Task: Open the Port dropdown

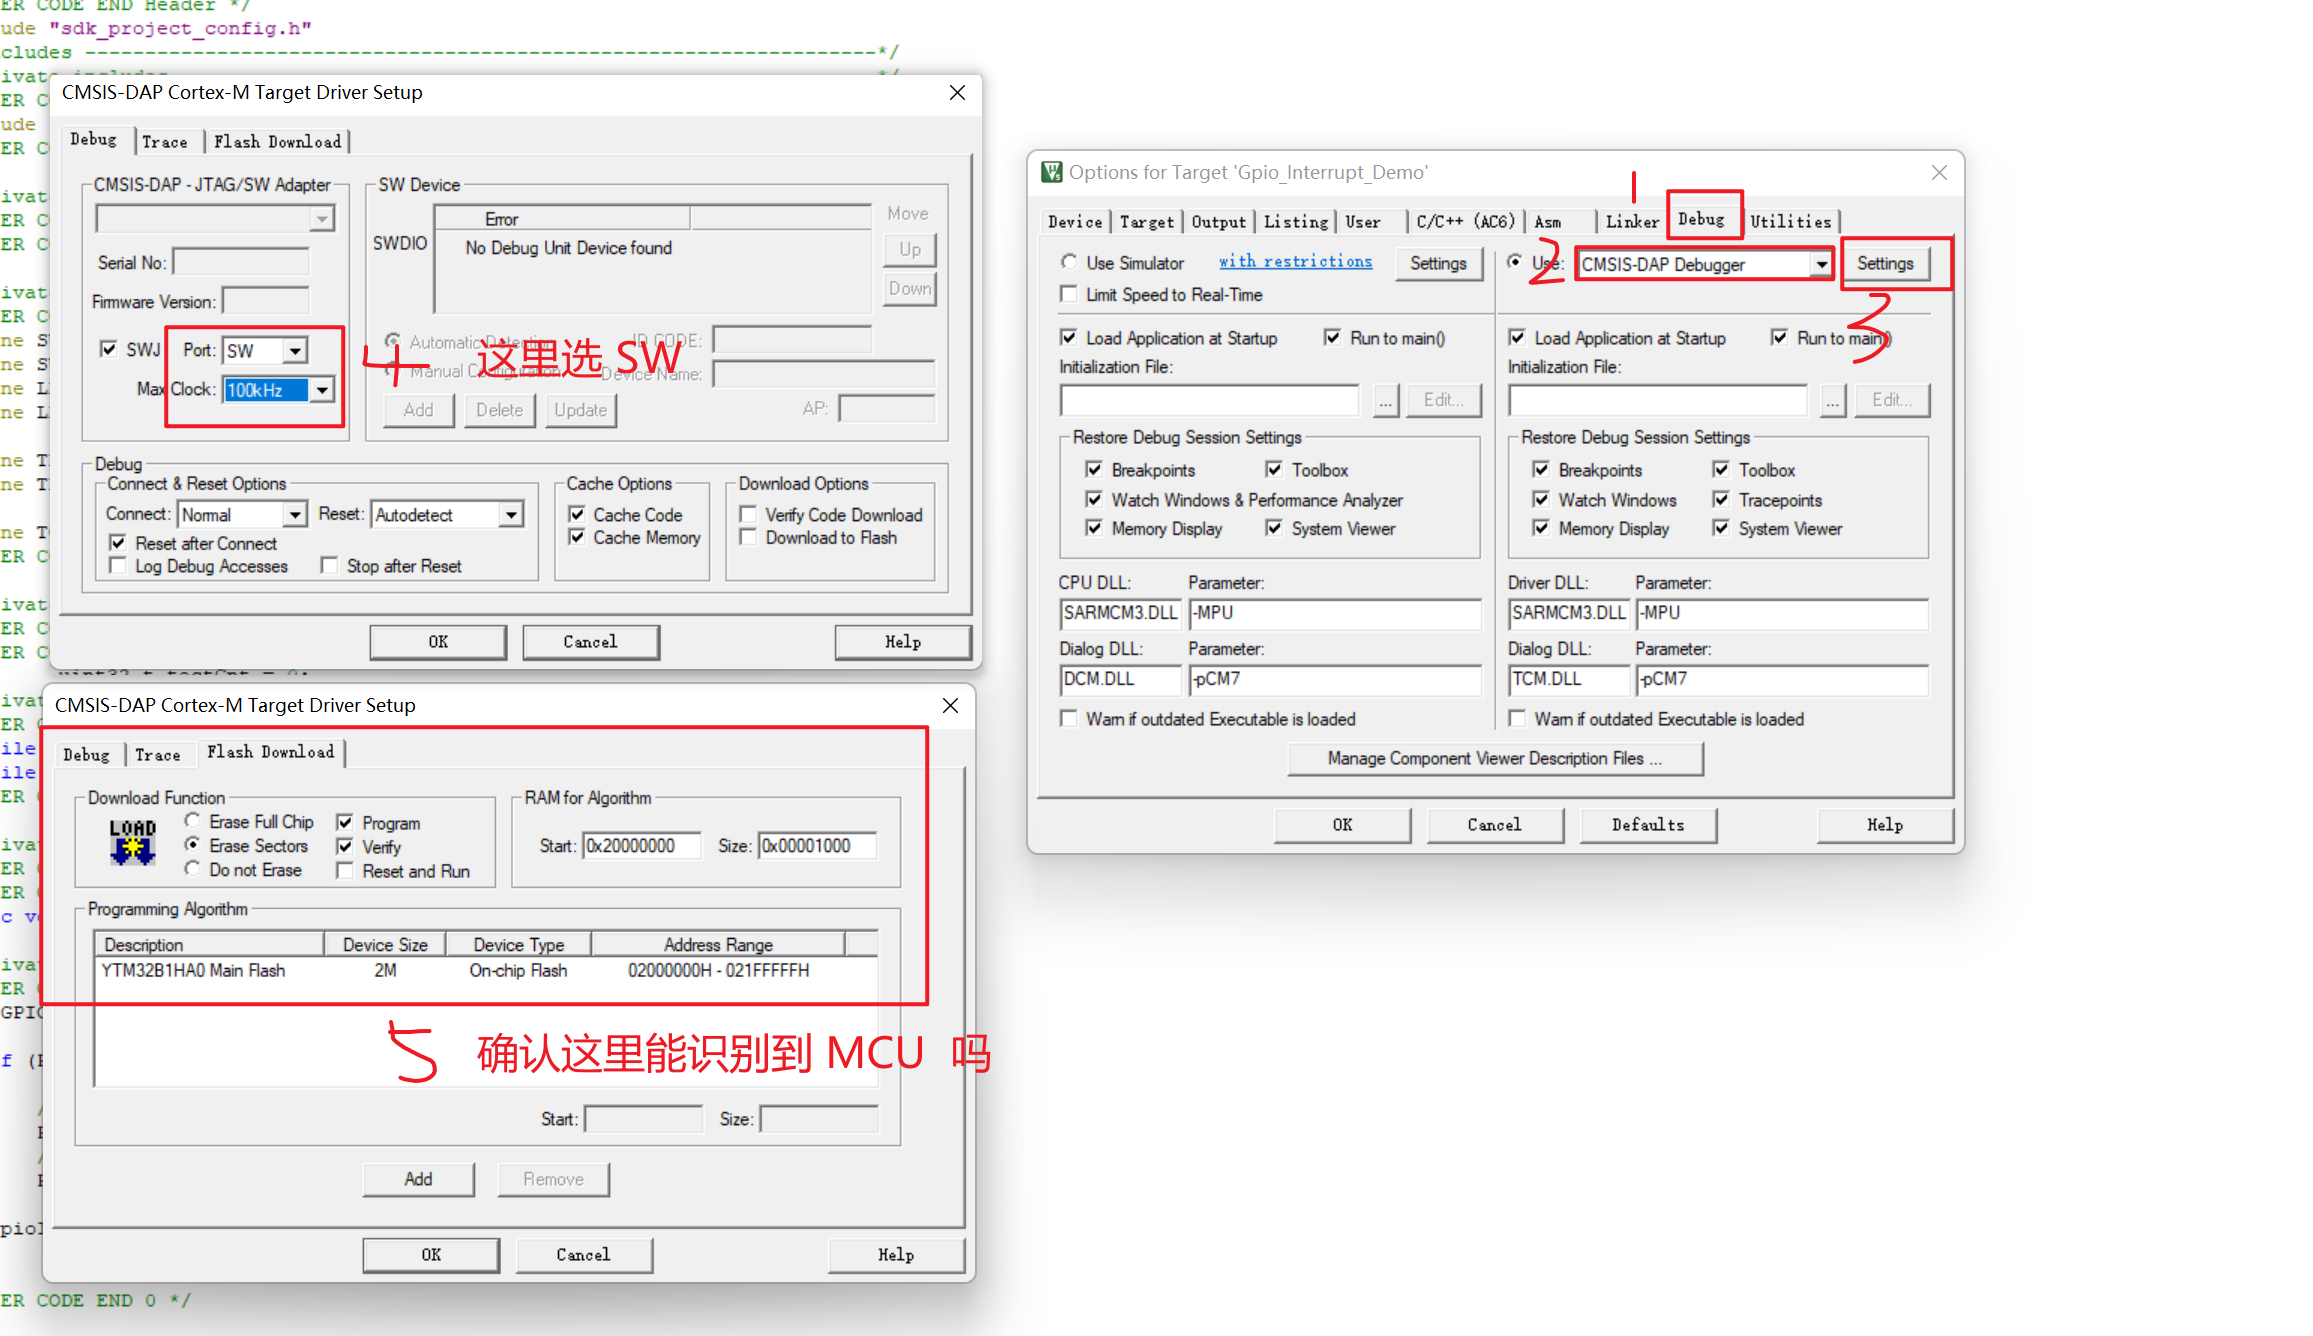Action: [295, 351]
